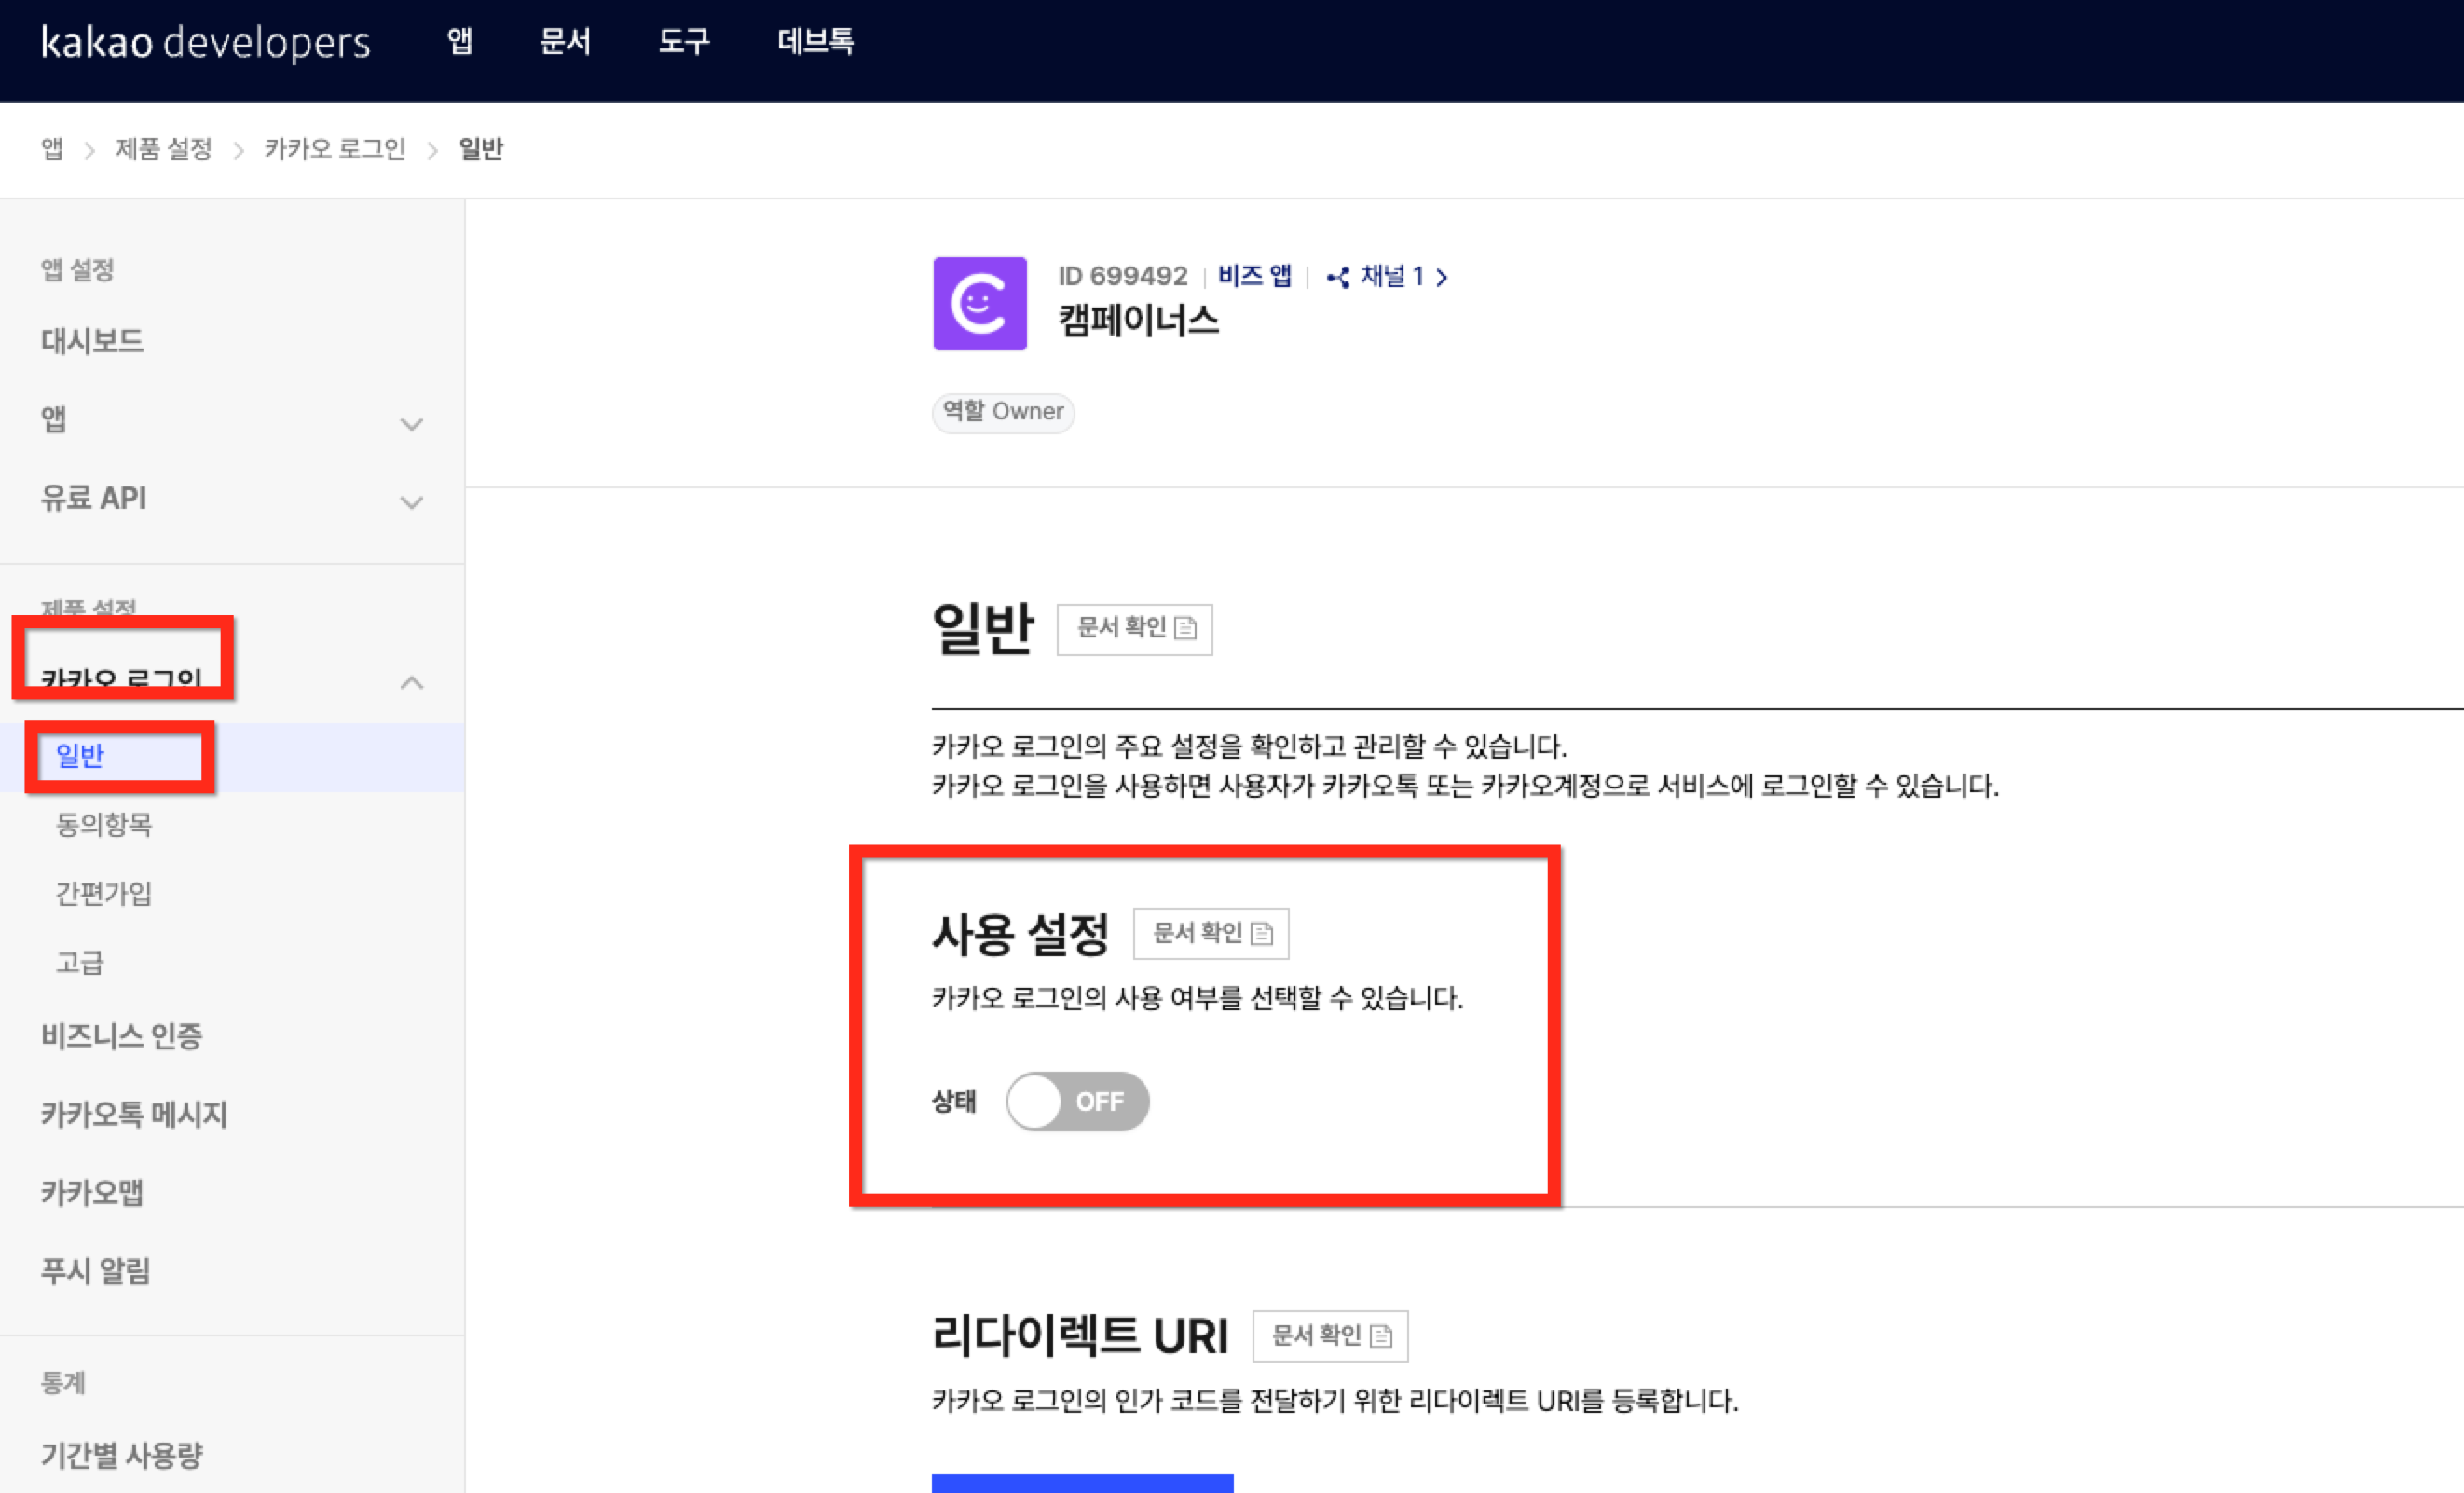Open the 도구 top navigation menu

point(683,42)
